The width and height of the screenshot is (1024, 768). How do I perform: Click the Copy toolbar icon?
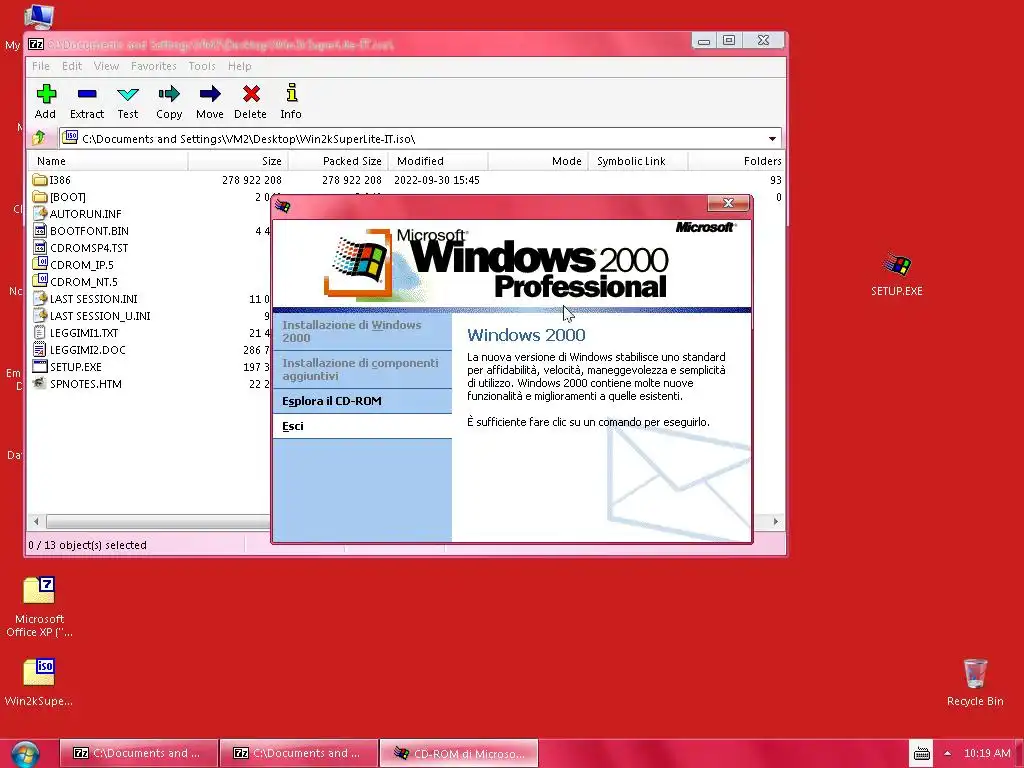(169, 94)
